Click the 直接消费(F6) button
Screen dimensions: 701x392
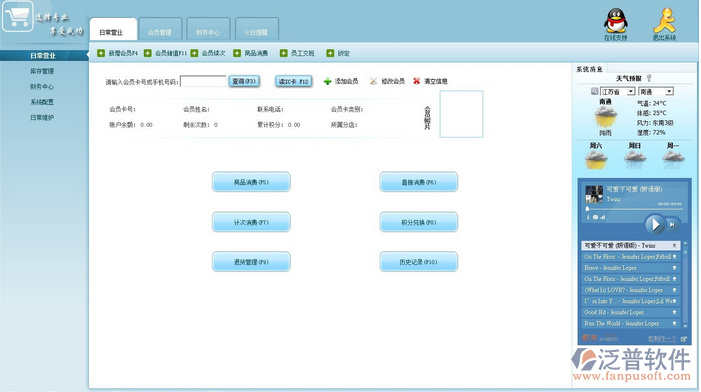(x=418, y=182)
